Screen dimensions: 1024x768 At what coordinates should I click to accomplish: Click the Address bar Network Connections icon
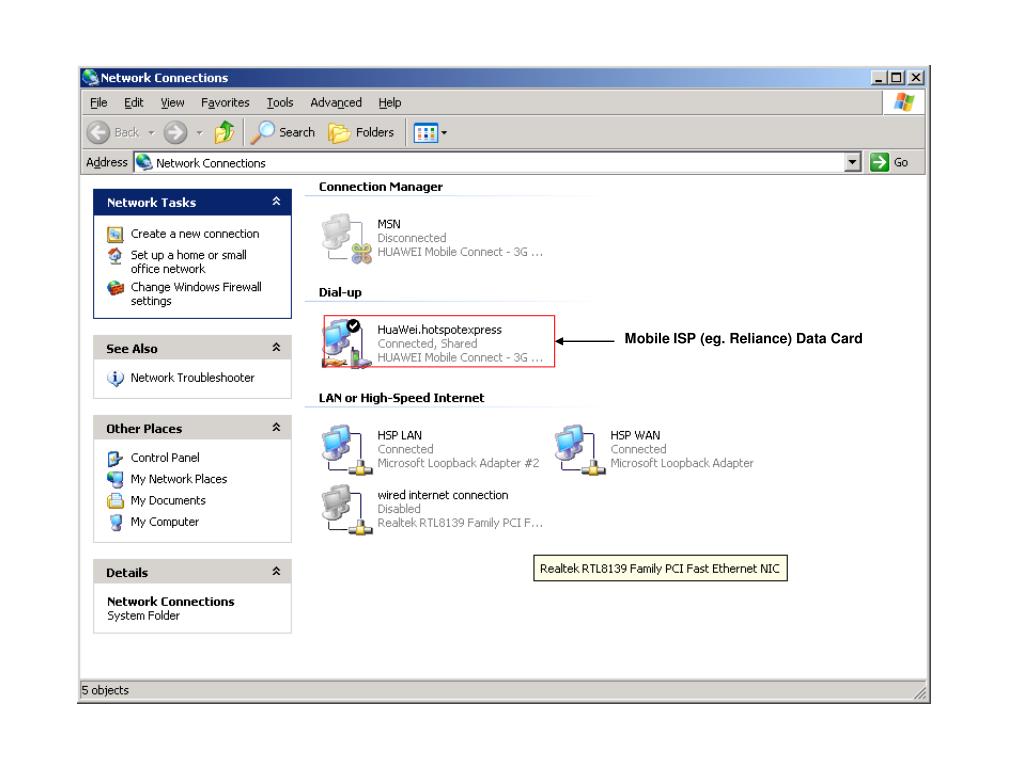(144, 162)
